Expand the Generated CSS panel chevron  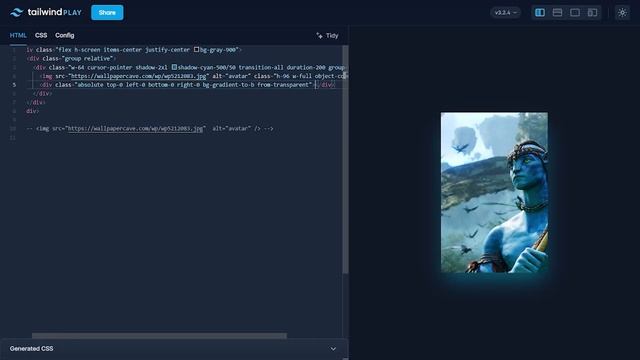pyautogui.click(x=333, y=349)
